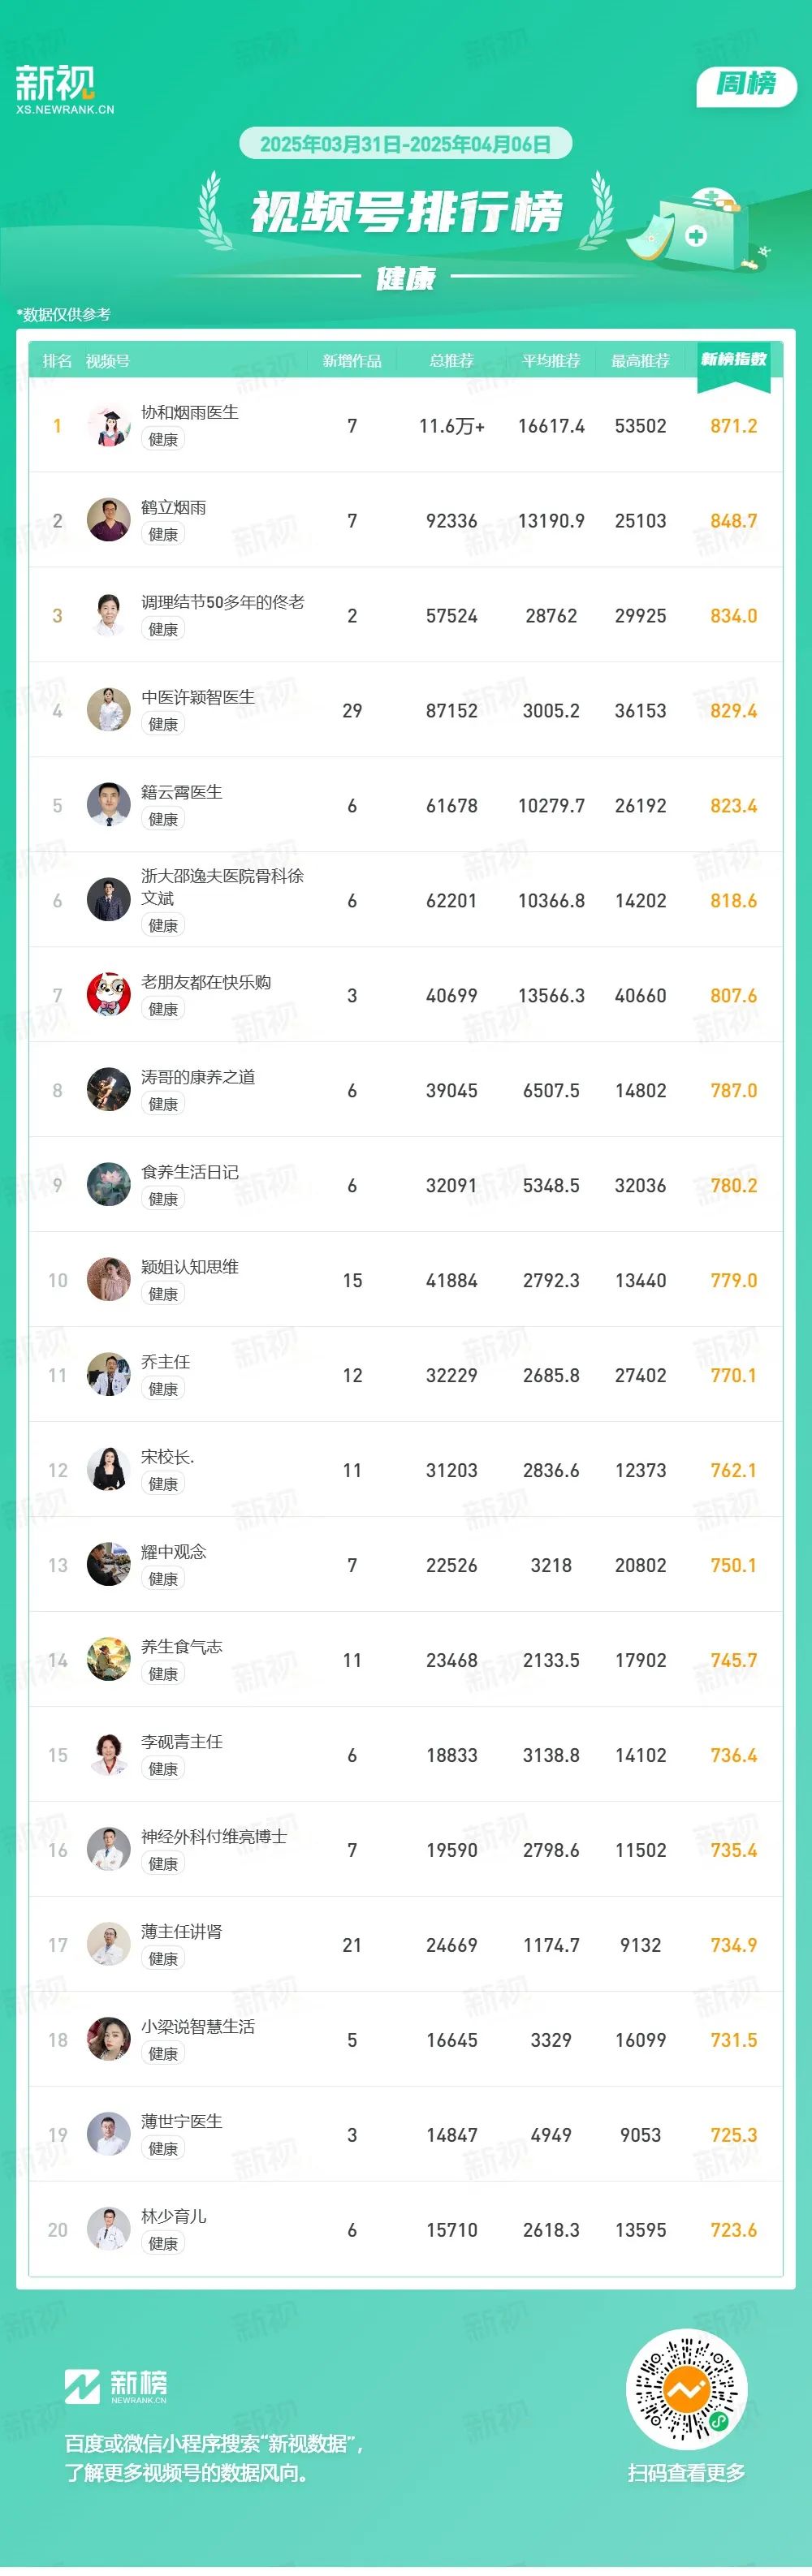This screenshot has width=812, height=2576.
Task: Open the 中医许颖智医生 account name
Action: coord(198,697)
